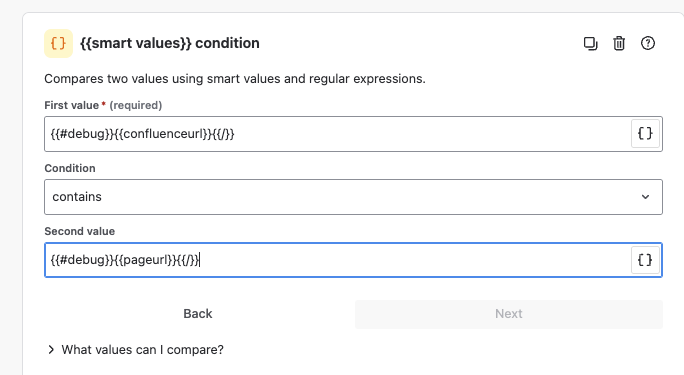Click the smart values condition heading text
This screenshot has height=375, width=684.
(x=170, y=43)
